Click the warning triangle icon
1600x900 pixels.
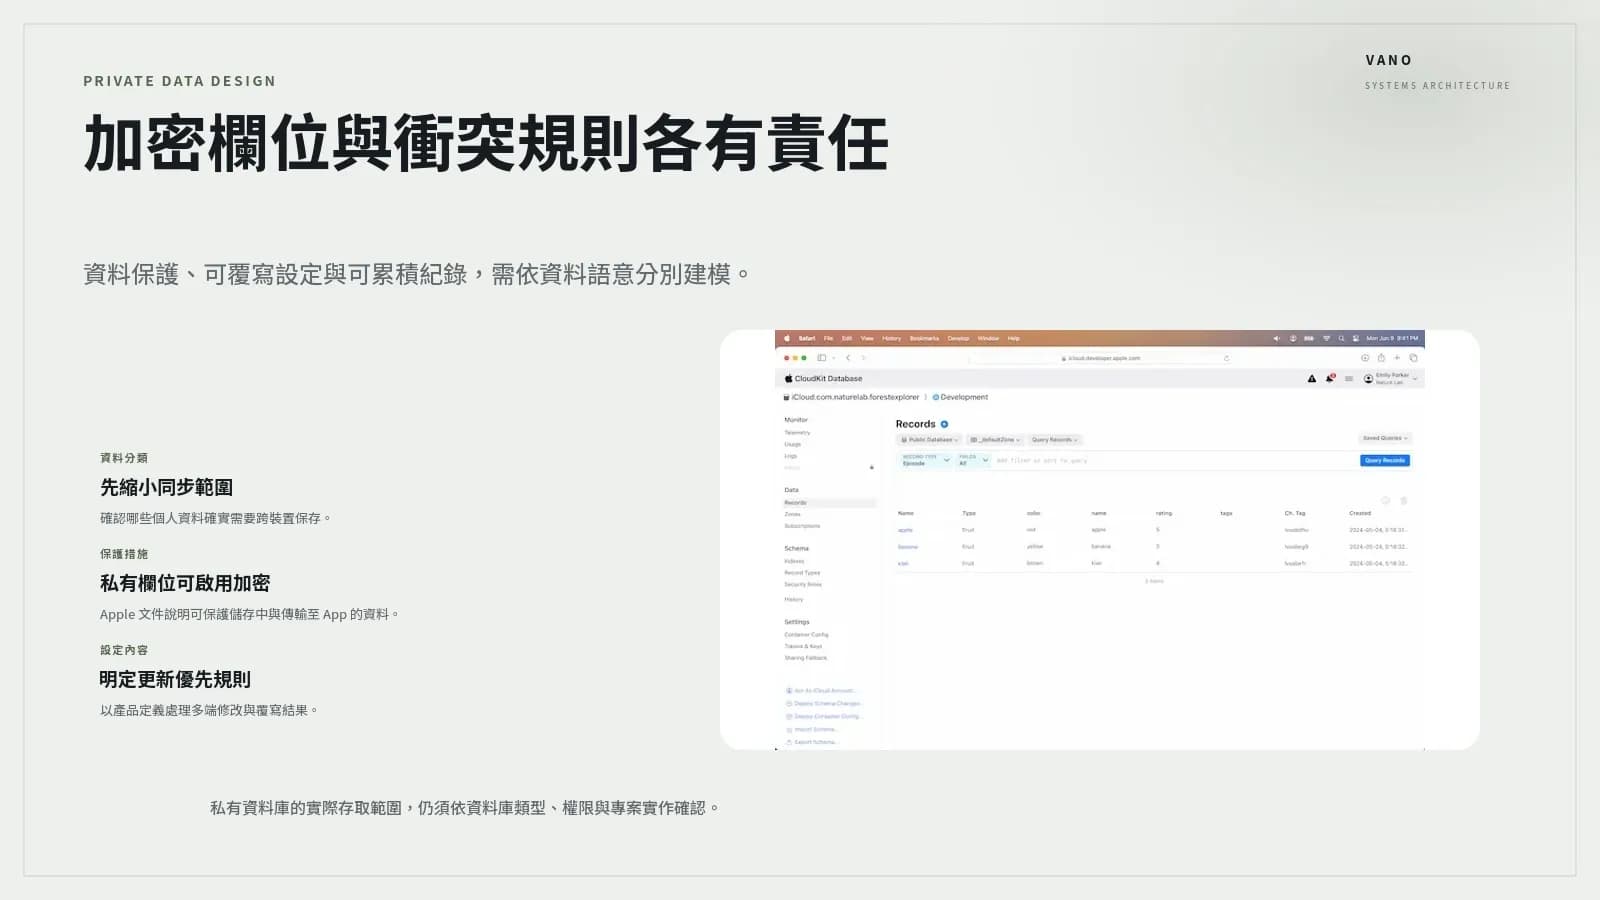(x=1312, y=378)
